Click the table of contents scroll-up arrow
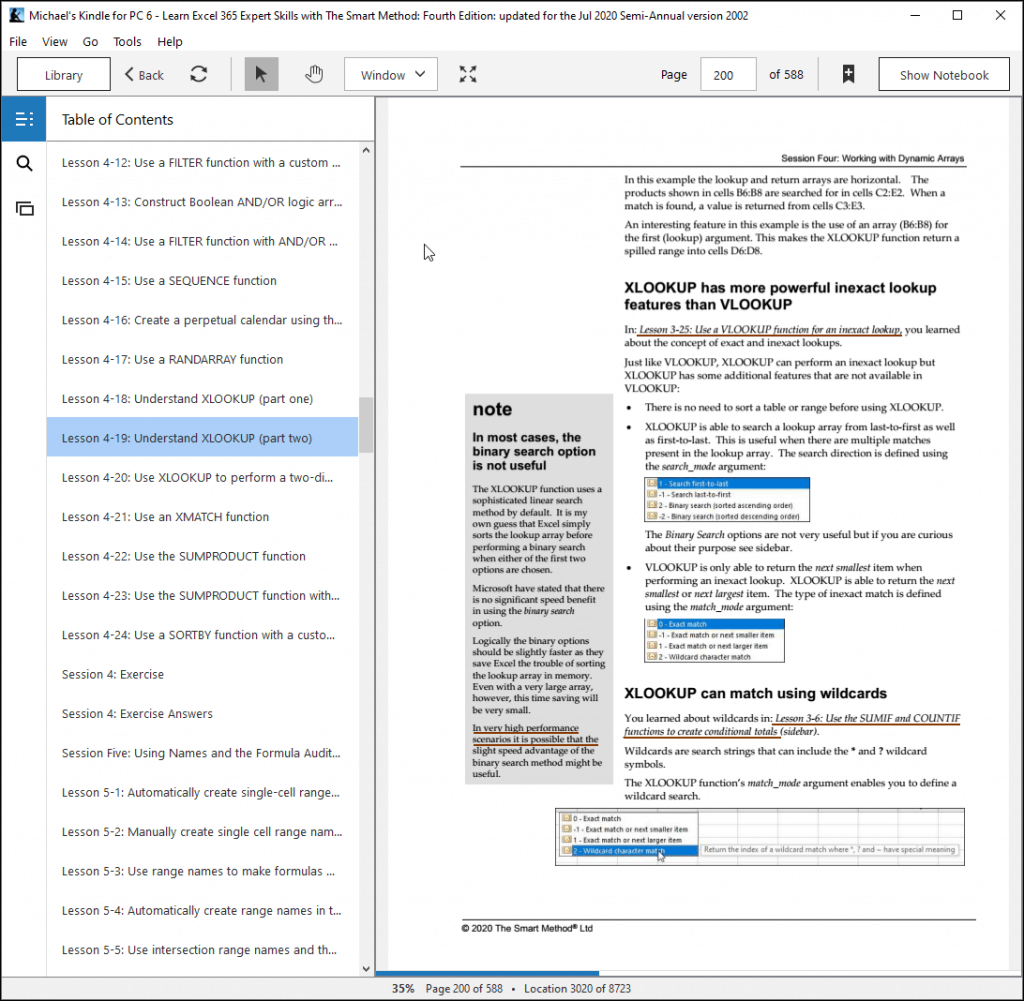The height and width of the screenshot is (1001, 1024). 366,150
